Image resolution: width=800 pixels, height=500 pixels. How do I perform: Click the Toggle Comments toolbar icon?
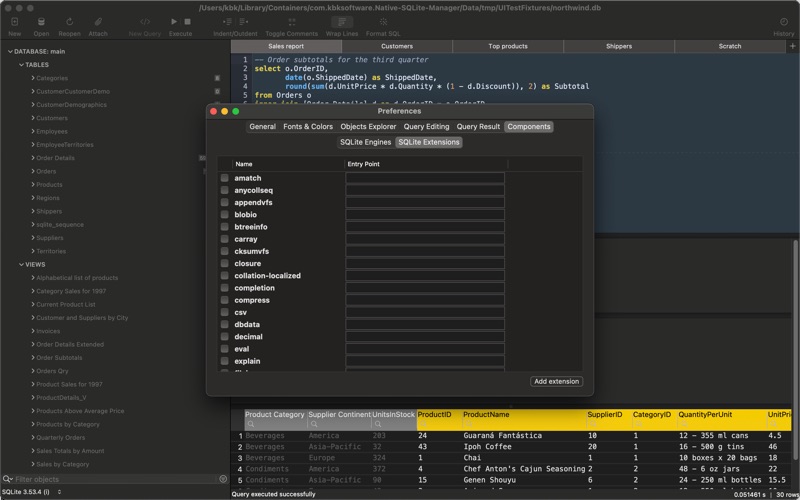pyautogui.click(x=291, y=21)
